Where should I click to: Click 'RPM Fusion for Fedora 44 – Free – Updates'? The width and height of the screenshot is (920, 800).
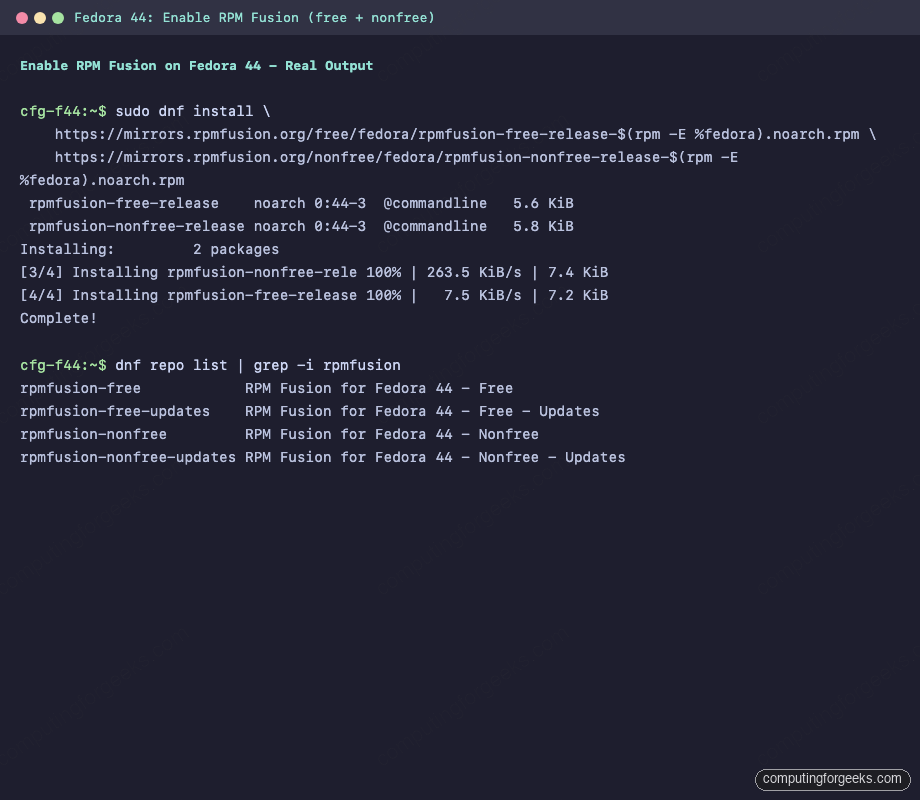coord(422,411)
